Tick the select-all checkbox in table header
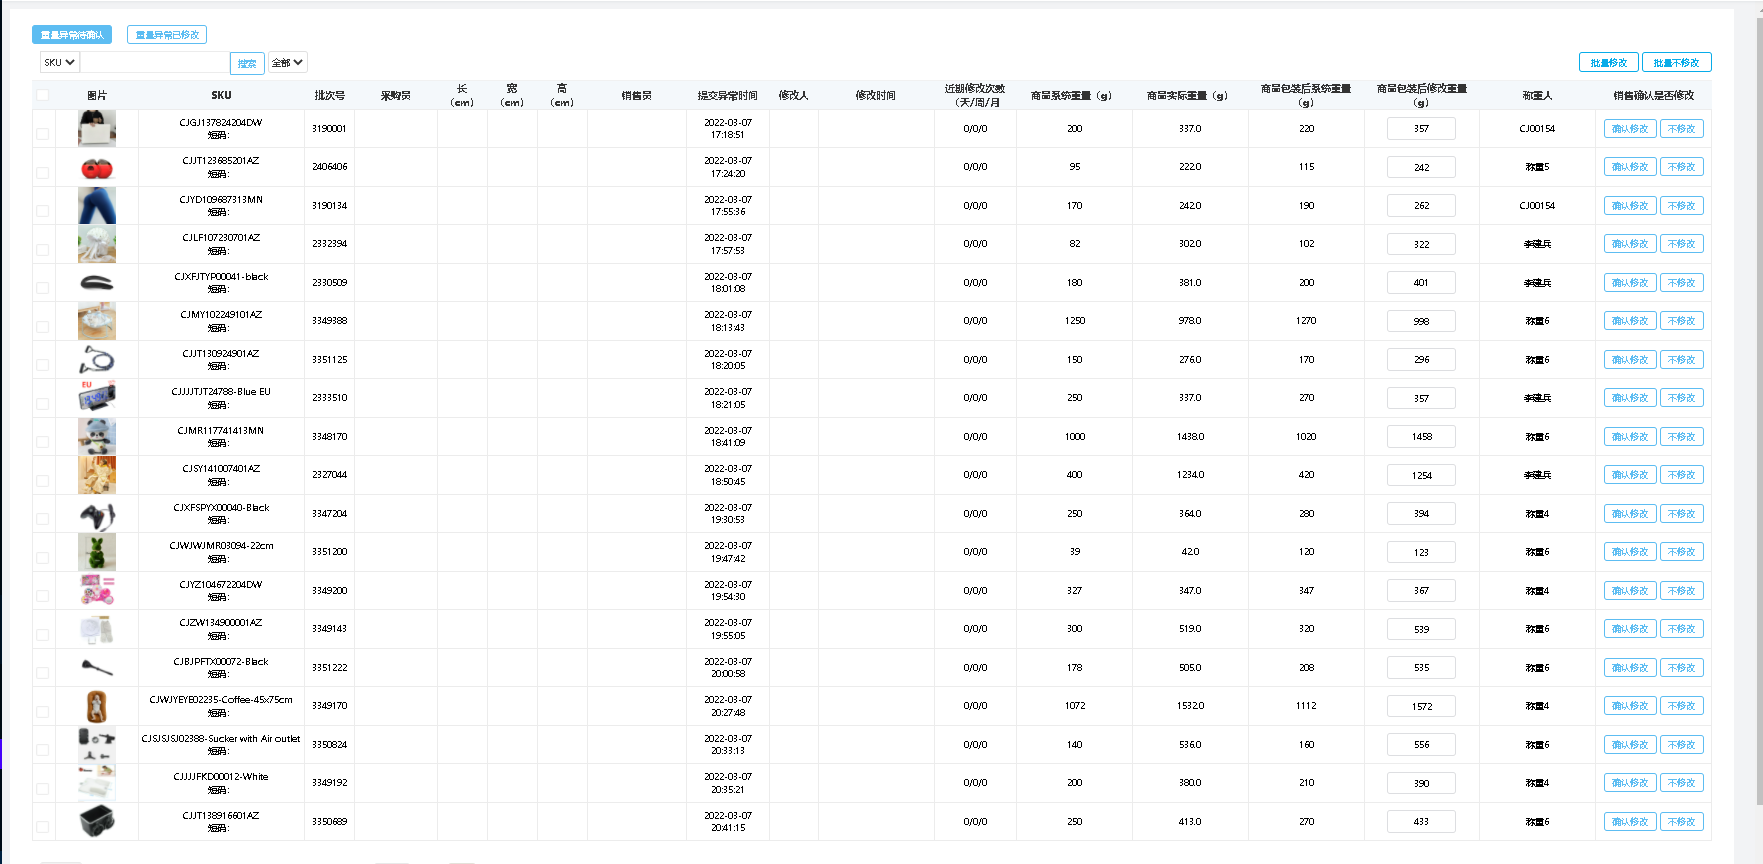1763x864 pixels. click(x=42, y=95)
